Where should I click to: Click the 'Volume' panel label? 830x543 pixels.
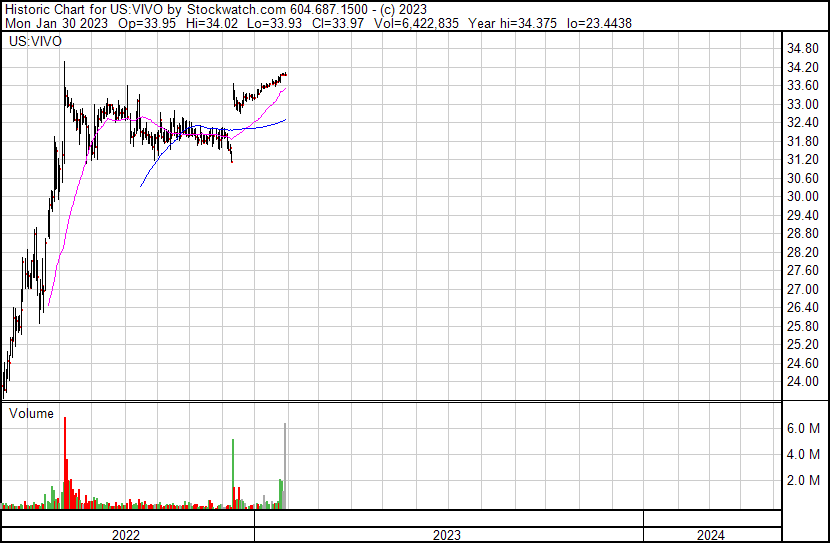pyautogui.click(x=31, y=413)
